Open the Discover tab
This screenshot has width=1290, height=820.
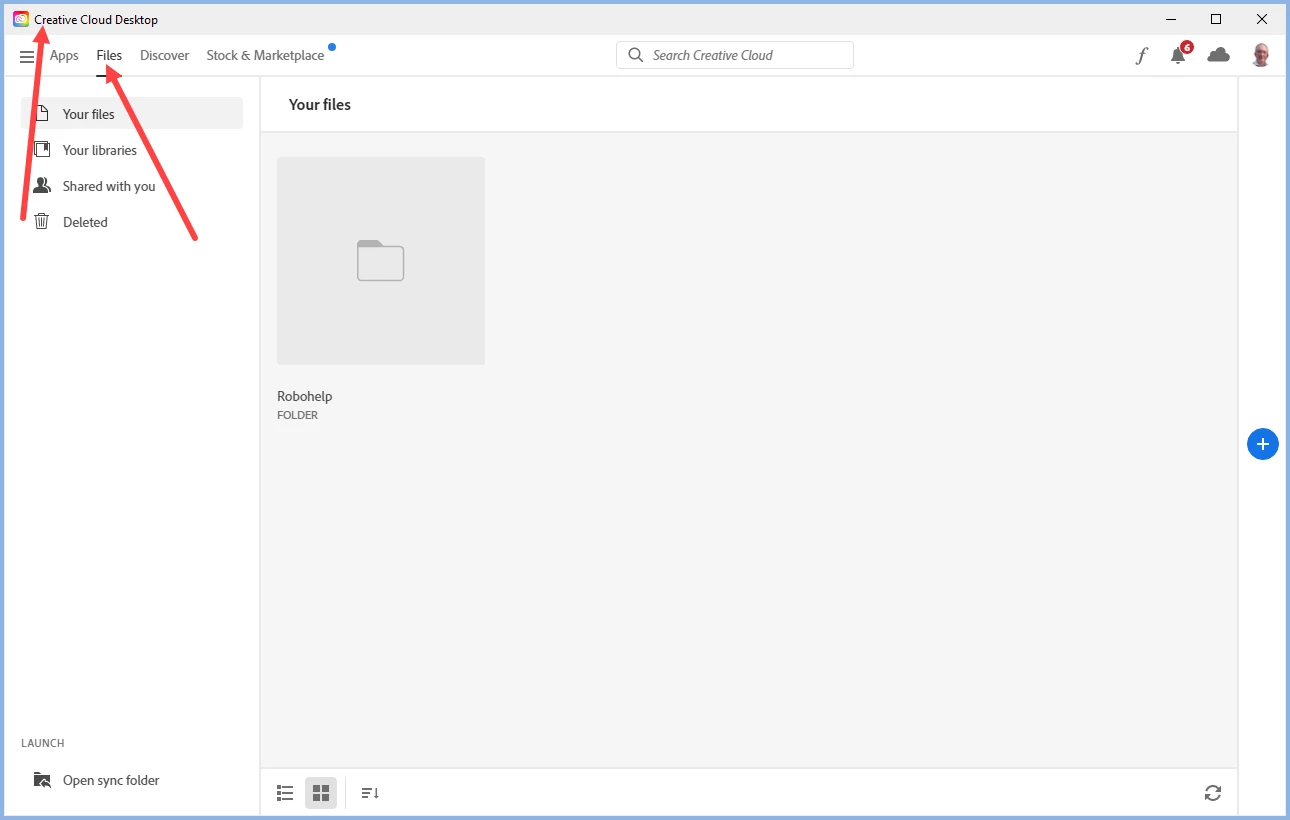coord(164,55)
